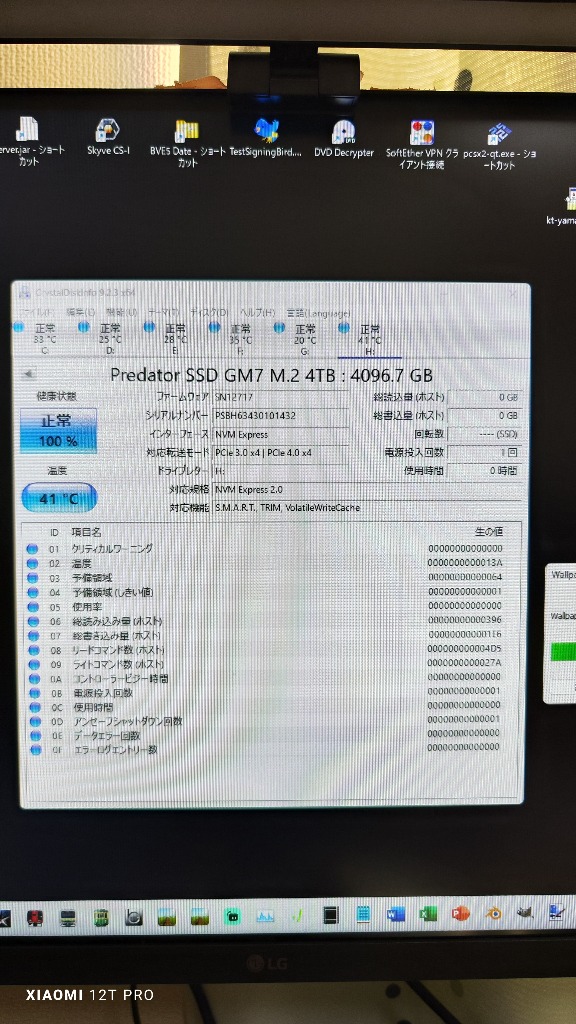This screenshot has height=1024, width=576.
Task: Open the ヘルプ(H) menu
Action: [258, 313]
